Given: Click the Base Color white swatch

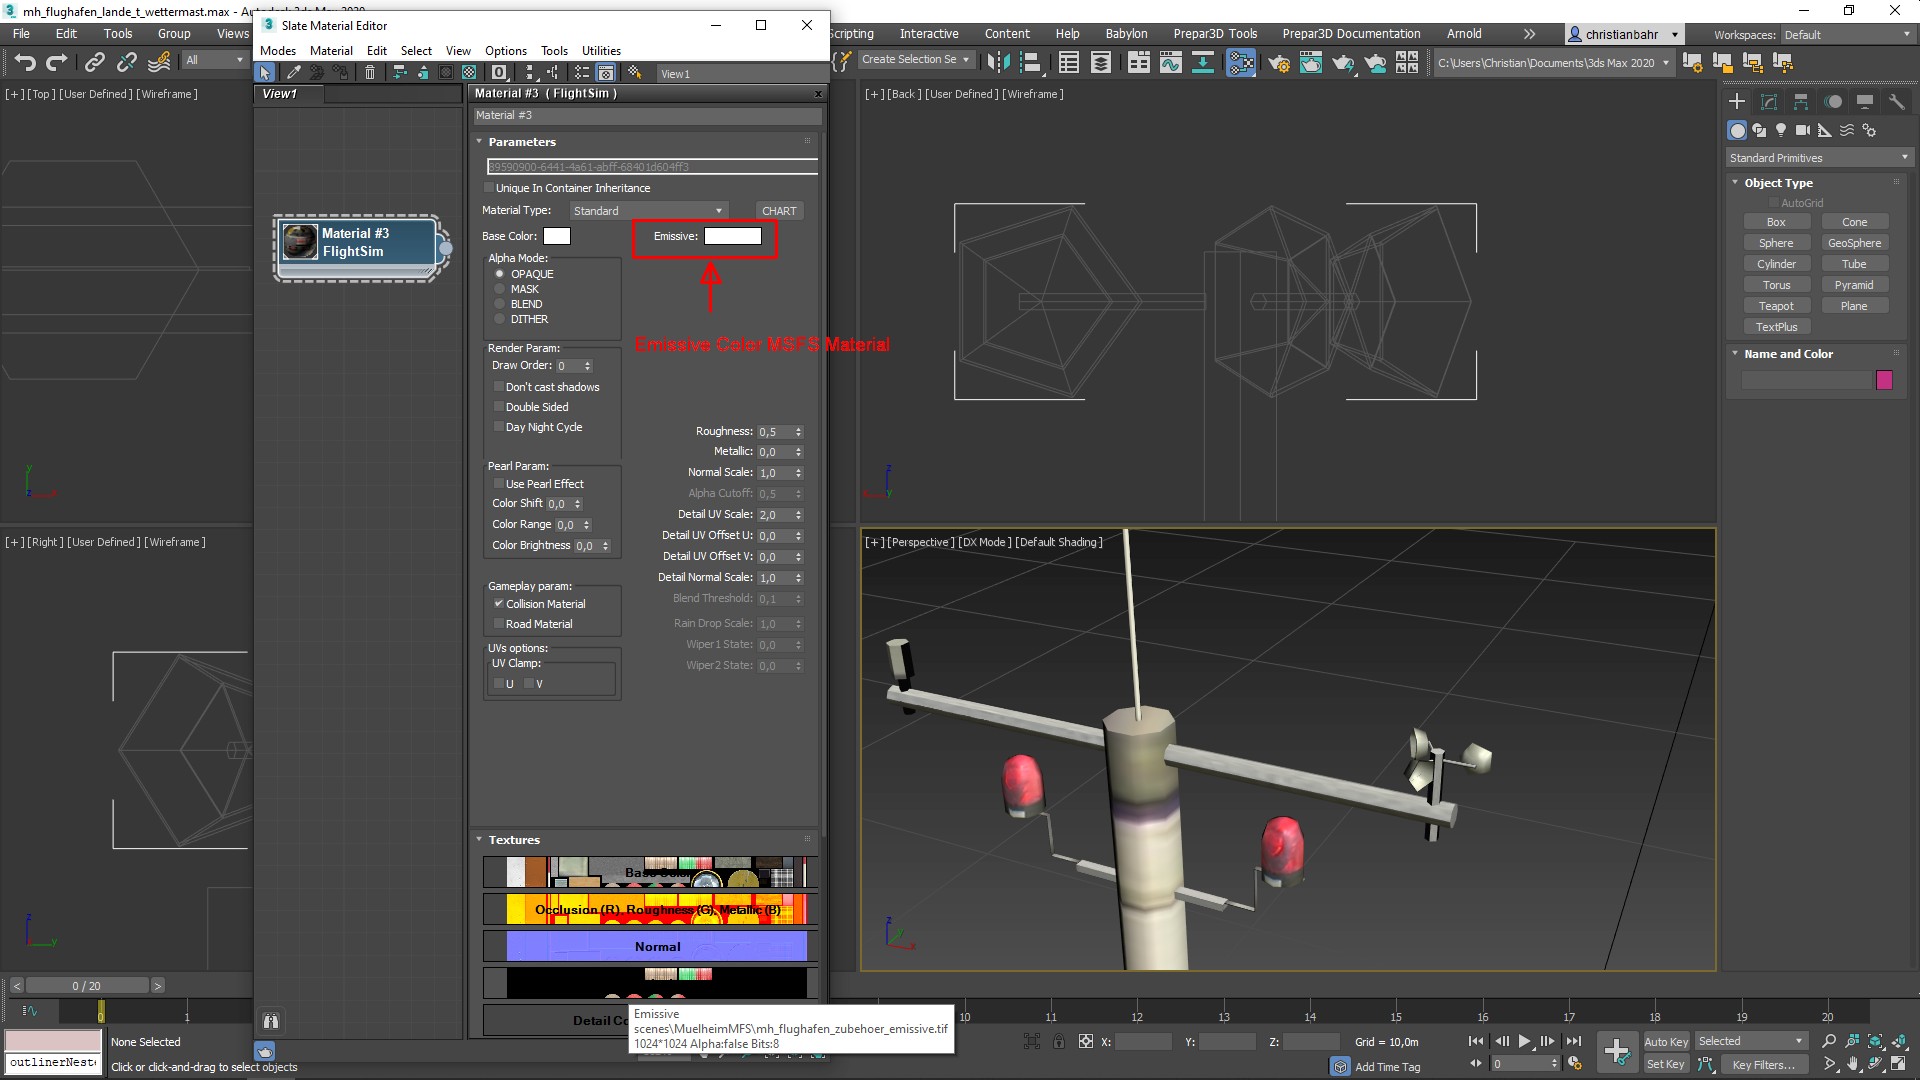Looking at the screenshot, I should click(x=557, y=236).
